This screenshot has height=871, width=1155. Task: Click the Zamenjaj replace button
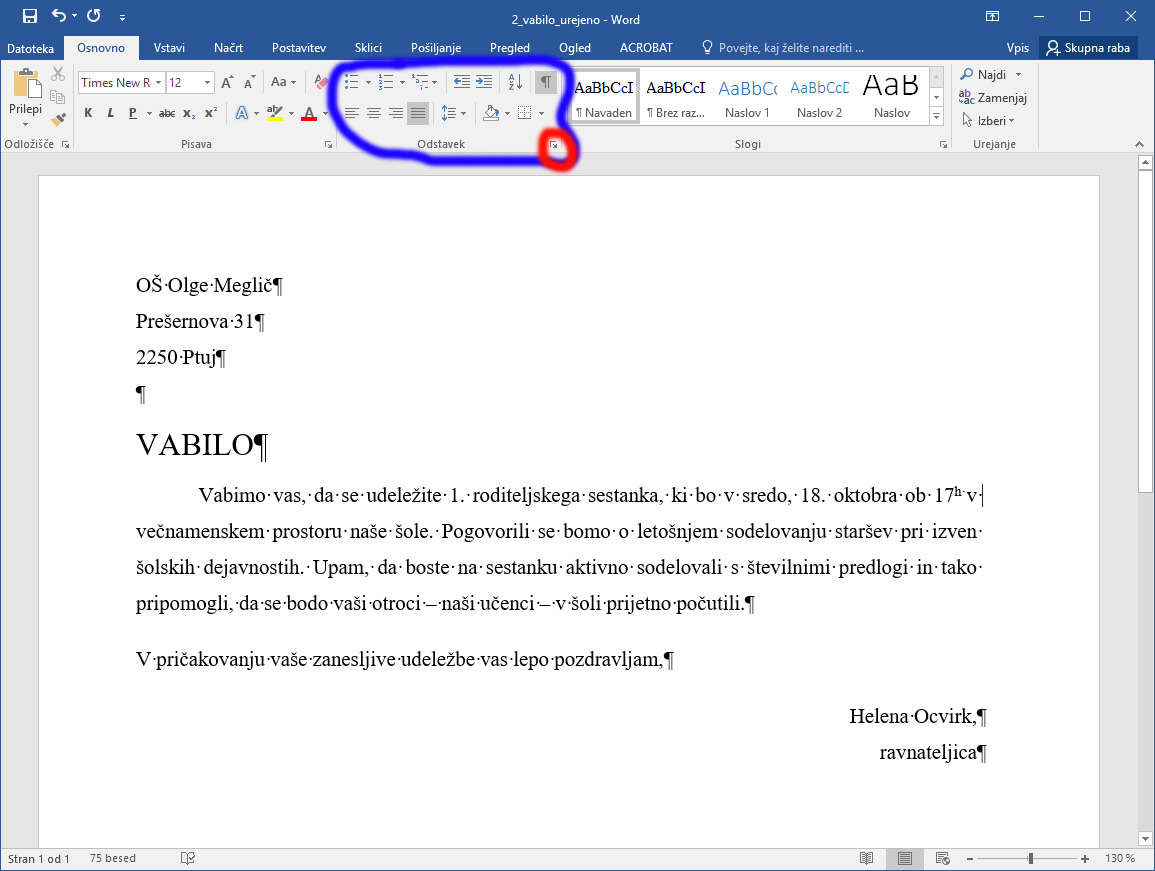(993, 97)
